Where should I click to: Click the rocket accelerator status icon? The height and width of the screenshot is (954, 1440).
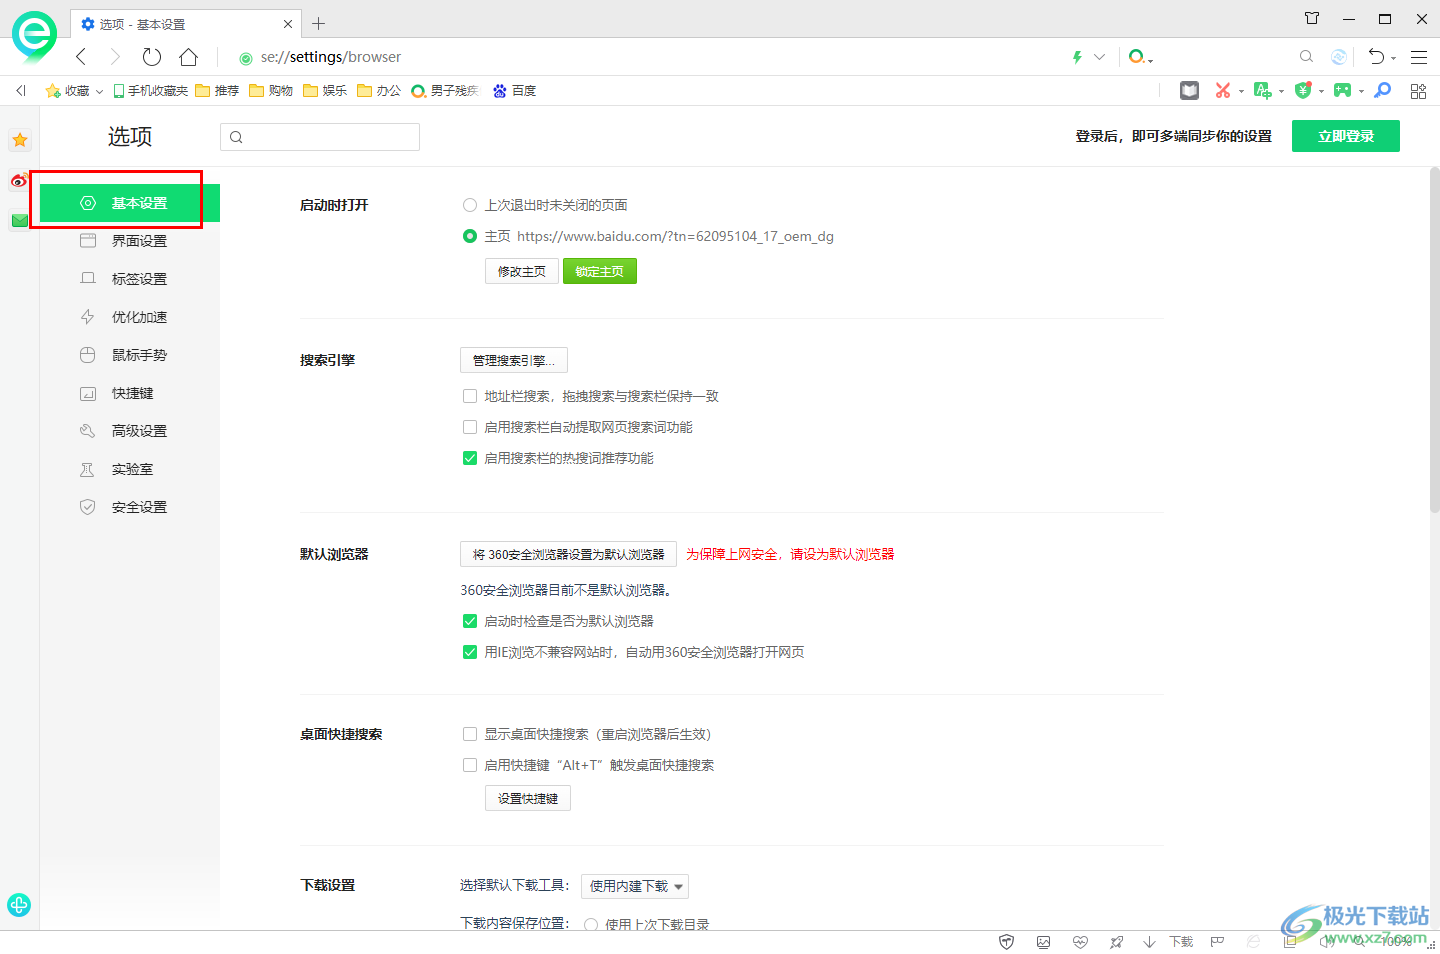1116,942
